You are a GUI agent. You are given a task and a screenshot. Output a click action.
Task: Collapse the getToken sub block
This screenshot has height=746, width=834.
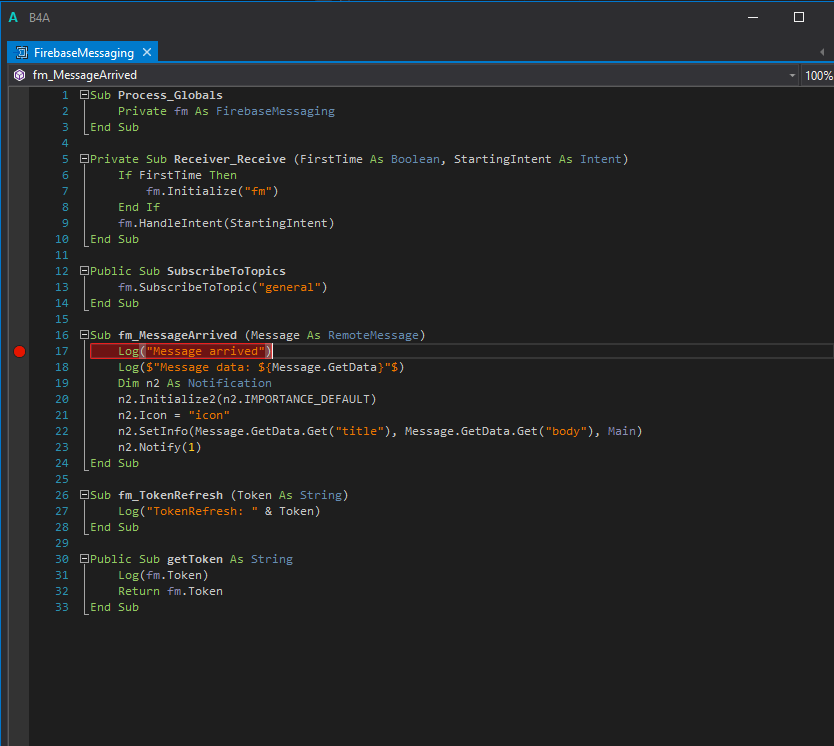(85, 559)
